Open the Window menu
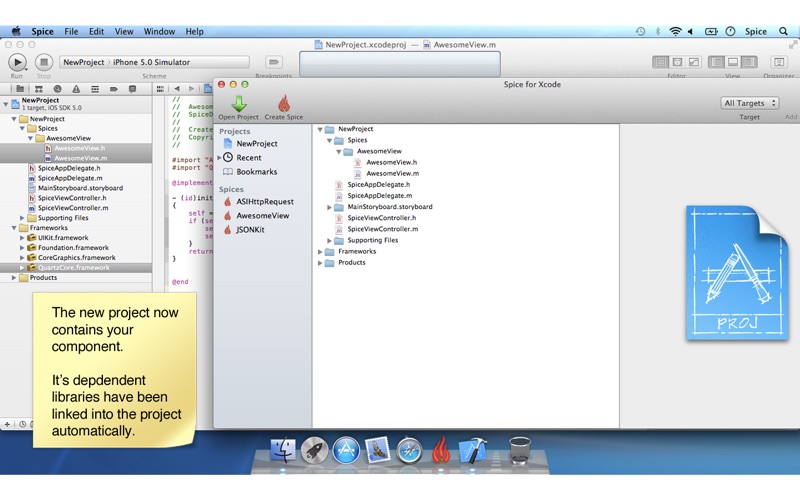This screenshot has width=800, height=500. point(159,32)
